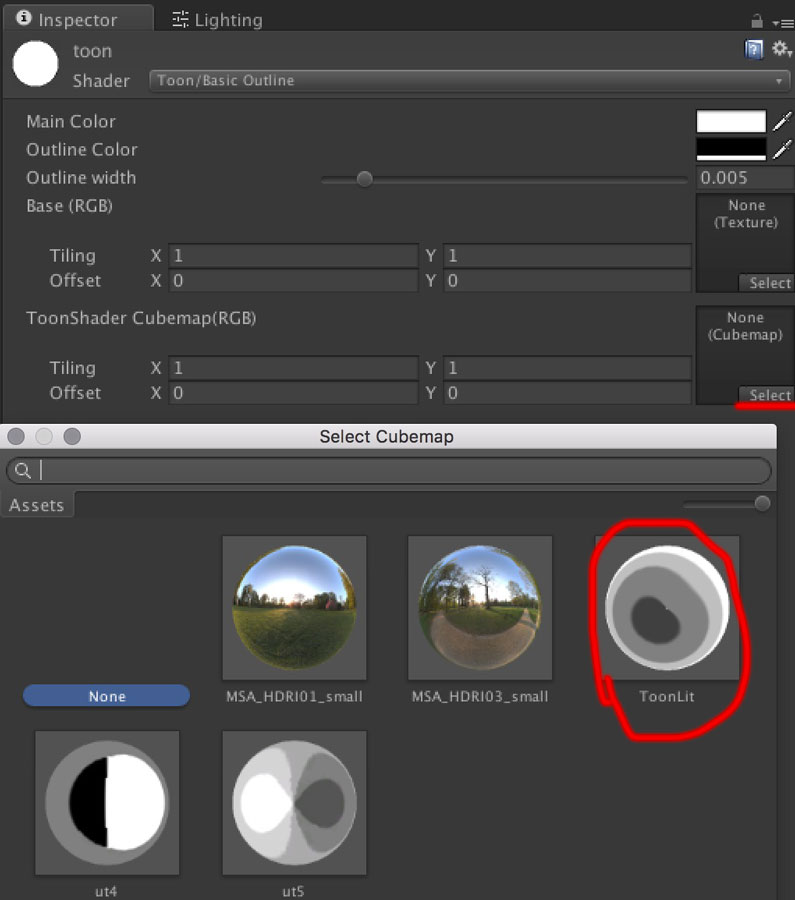This screenshot has width=795, height=900.
Task: Select the Assets tab in the picker
Action: coord(37,505)
